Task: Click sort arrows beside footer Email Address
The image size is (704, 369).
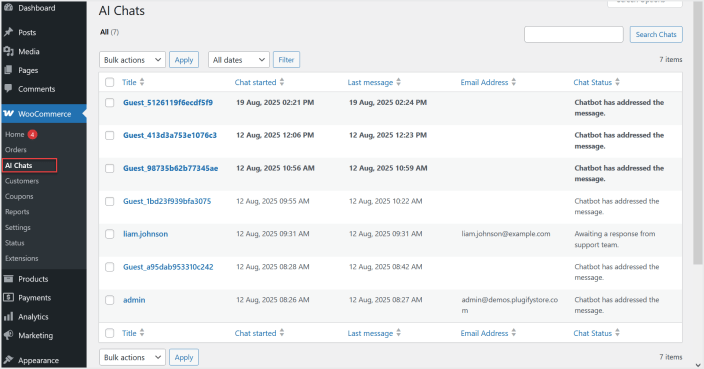Action: coord(514,333)
